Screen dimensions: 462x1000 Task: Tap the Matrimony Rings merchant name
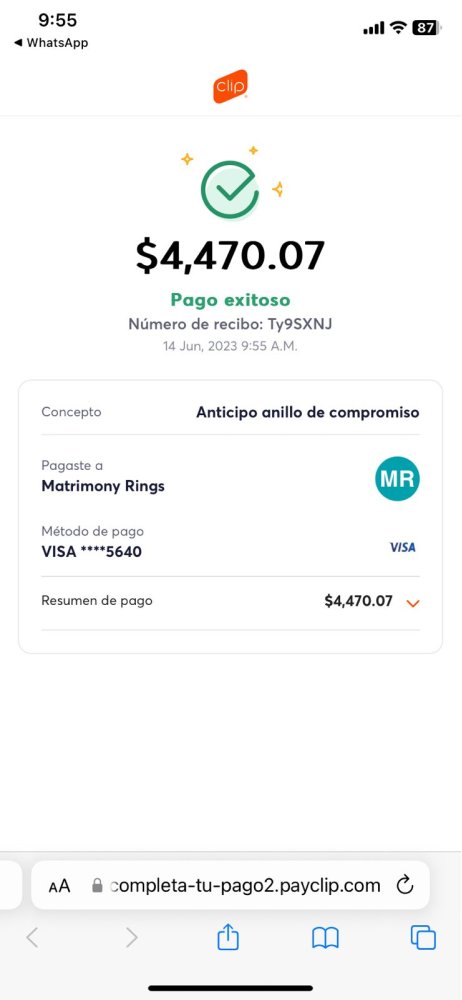coord(103,487)
